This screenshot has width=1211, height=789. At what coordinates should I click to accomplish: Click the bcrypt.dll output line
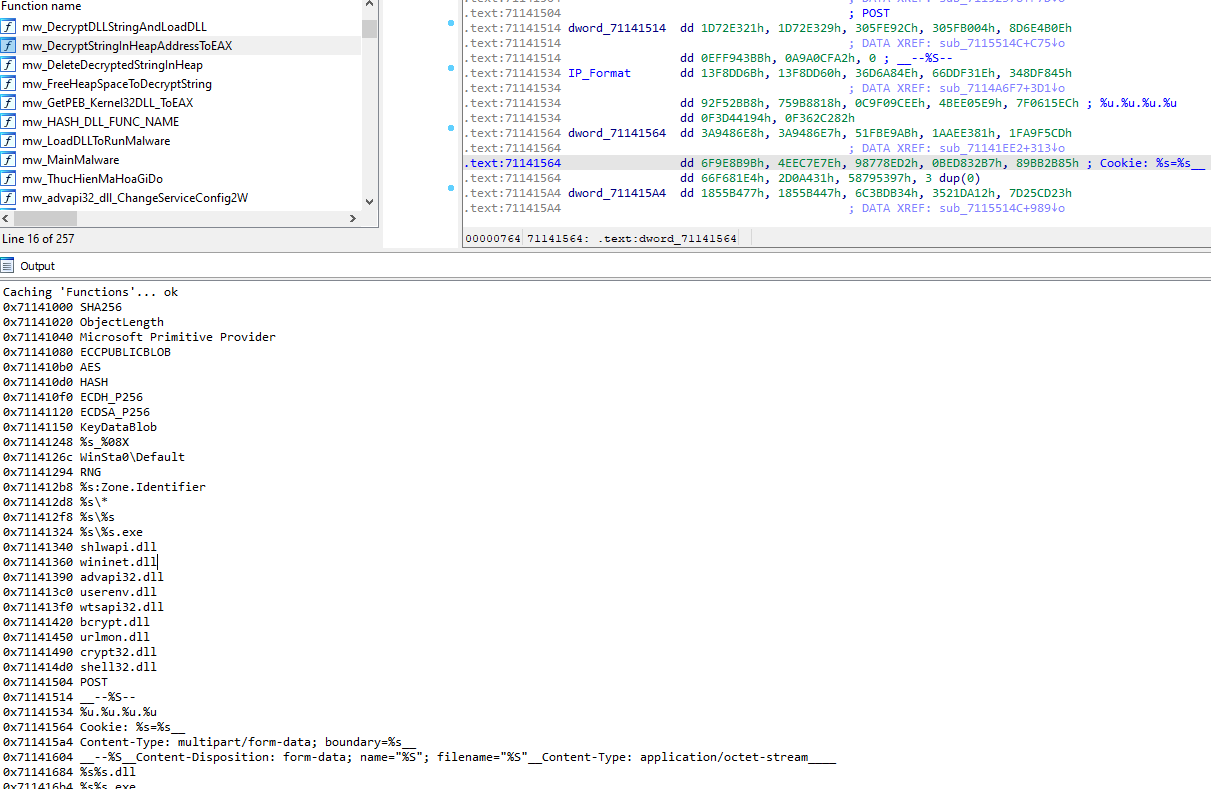pos(76,622)
